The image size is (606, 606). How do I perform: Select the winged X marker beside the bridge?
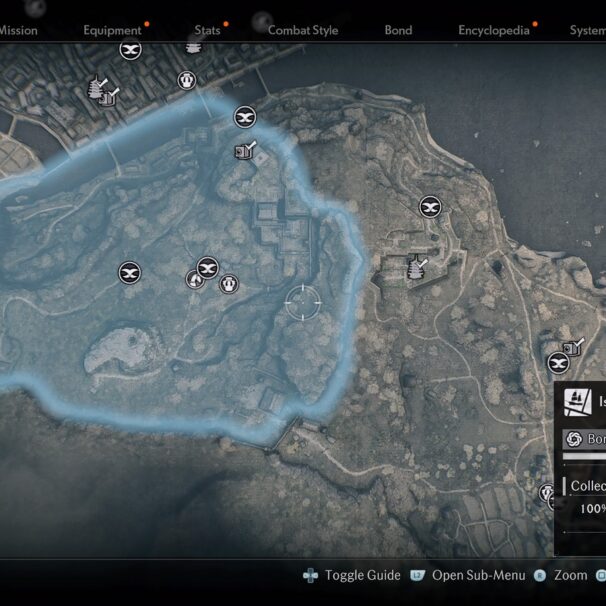point(245,117)
